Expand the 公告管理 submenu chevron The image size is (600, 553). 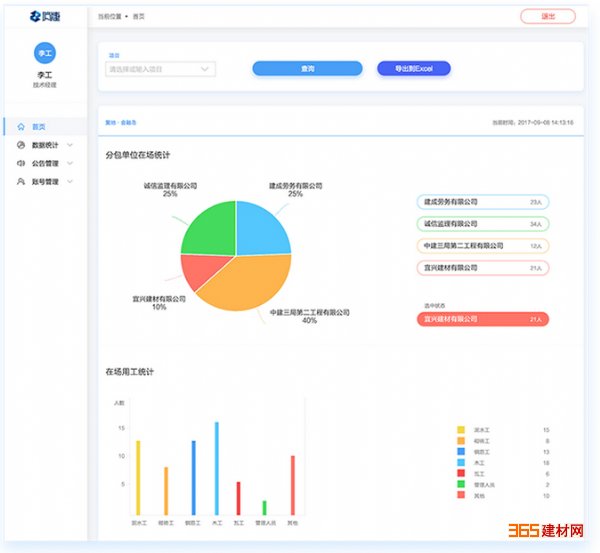70,164
